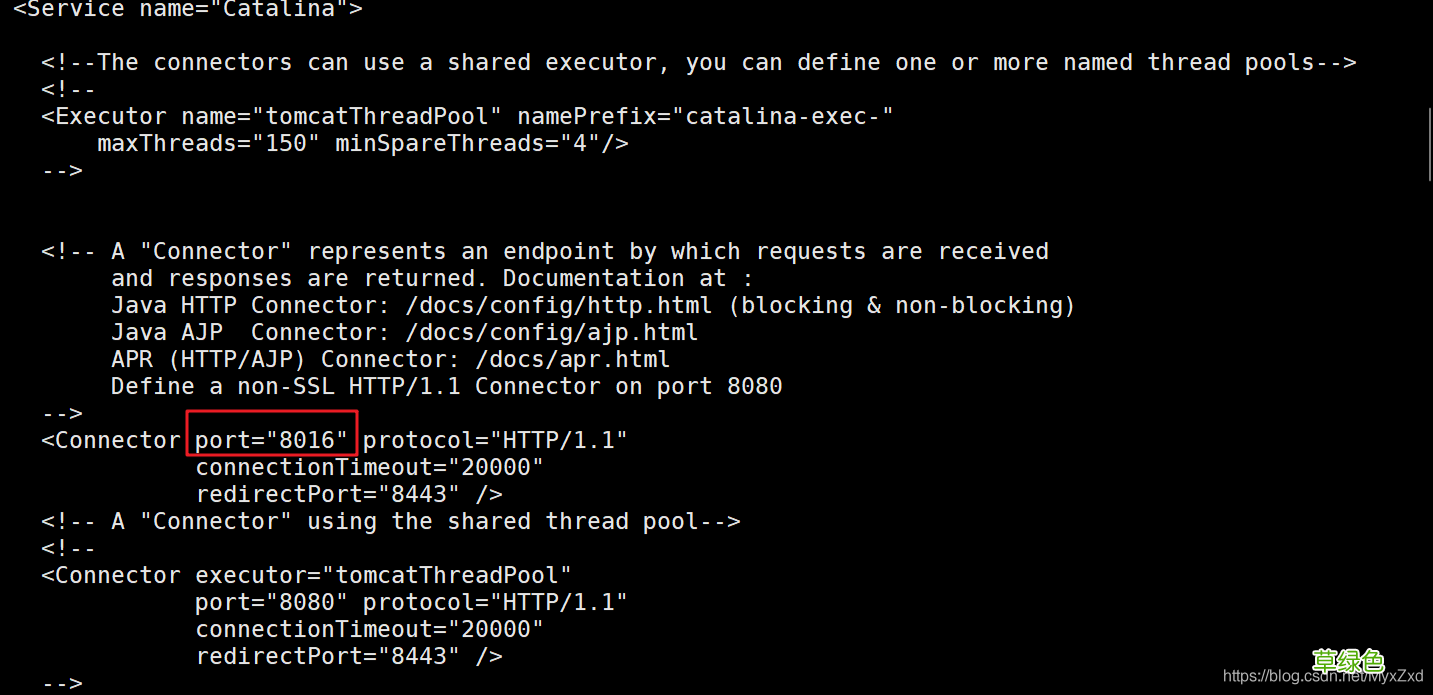Click the highlighted port="8016" value
The height and width of the screenshot is (695, 1433).
click(271, 440)
